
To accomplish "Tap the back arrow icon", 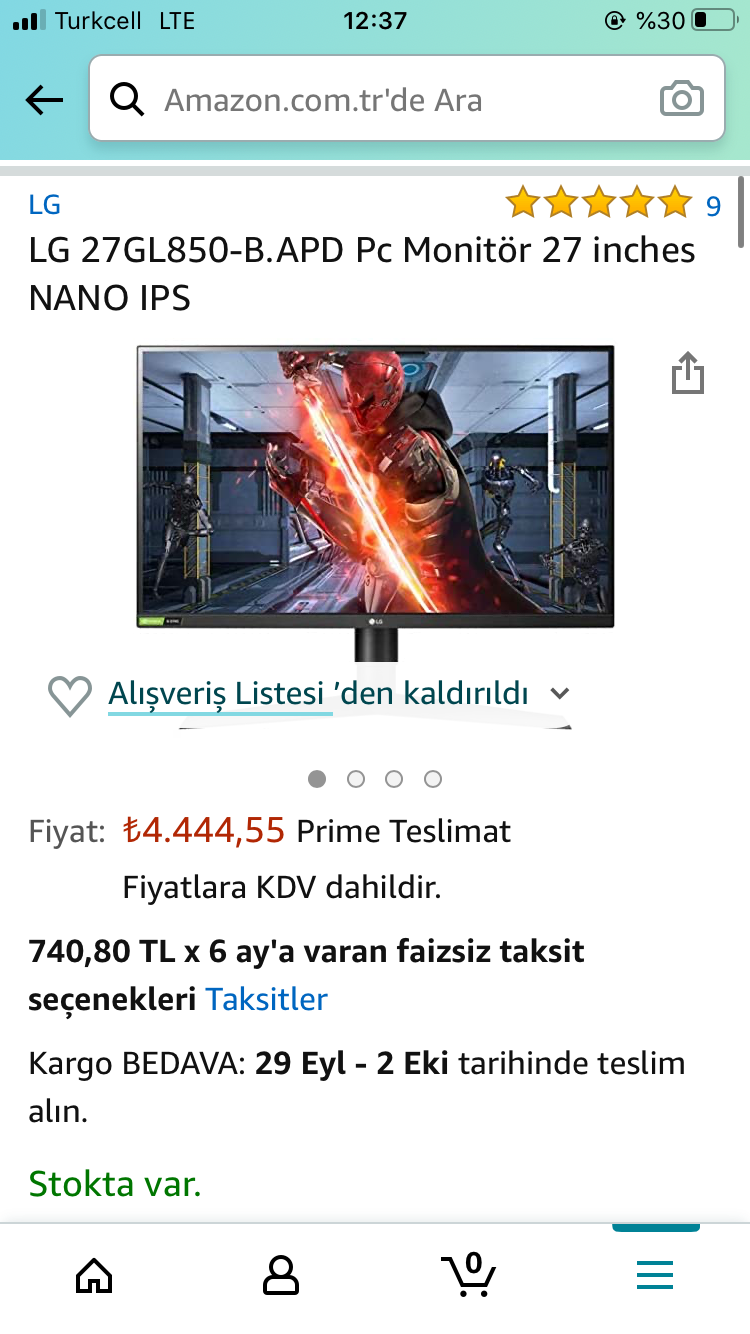I will coord(44,100).
